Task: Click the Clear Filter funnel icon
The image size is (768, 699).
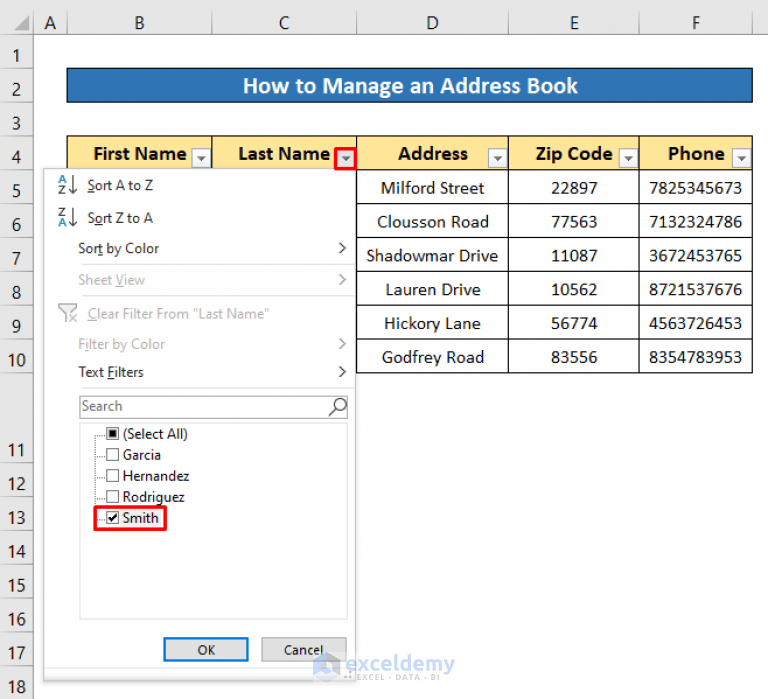Action: tap(68, 313)
